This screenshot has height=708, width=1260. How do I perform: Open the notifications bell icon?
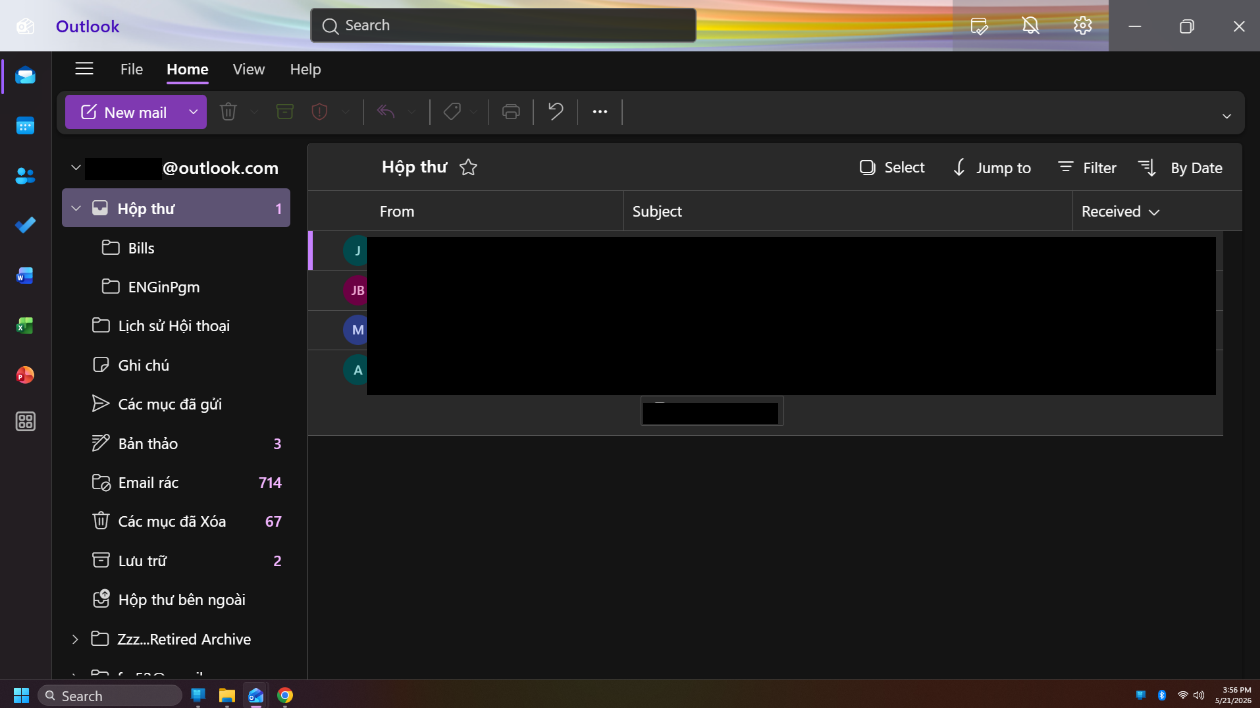pyautogui.click(x=1031, y=26)
